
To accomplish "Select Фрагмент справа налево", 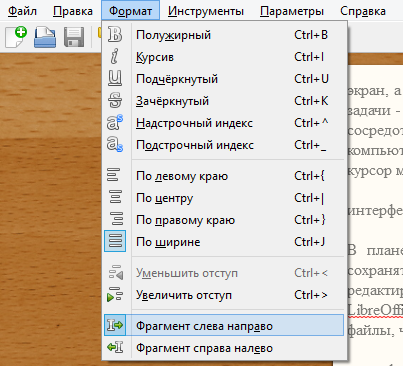I will click(224, 348).
